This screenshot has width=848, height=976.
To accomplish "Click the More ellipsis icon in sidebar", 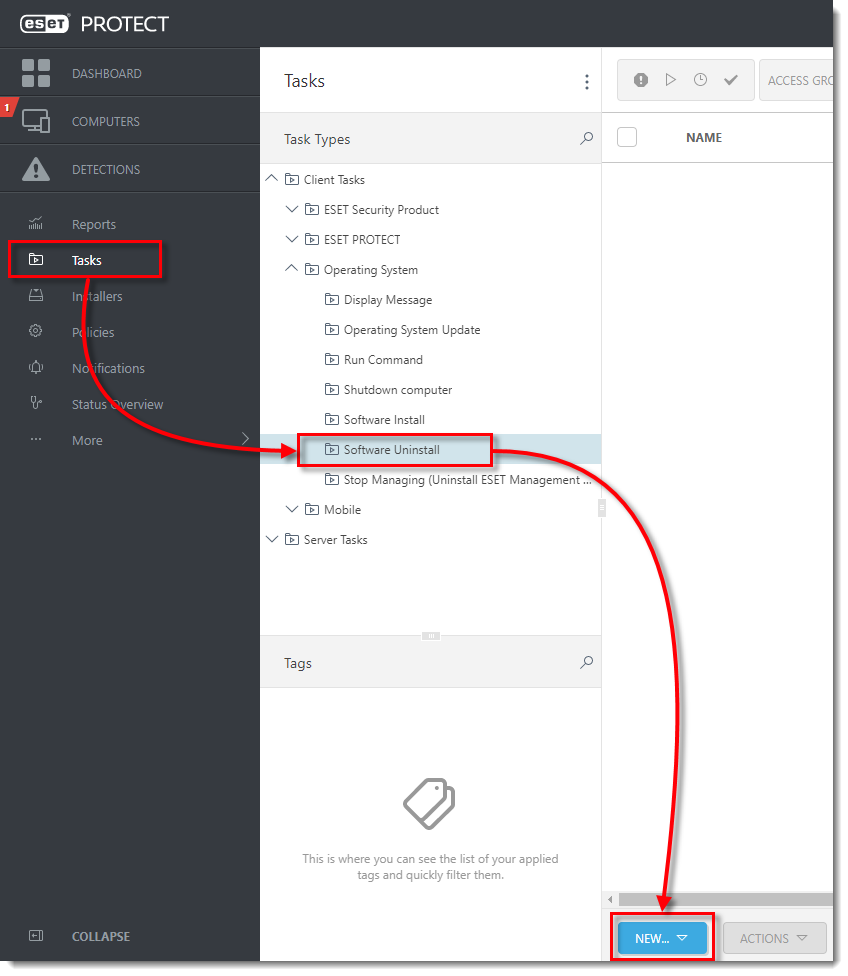I will 36,439.
